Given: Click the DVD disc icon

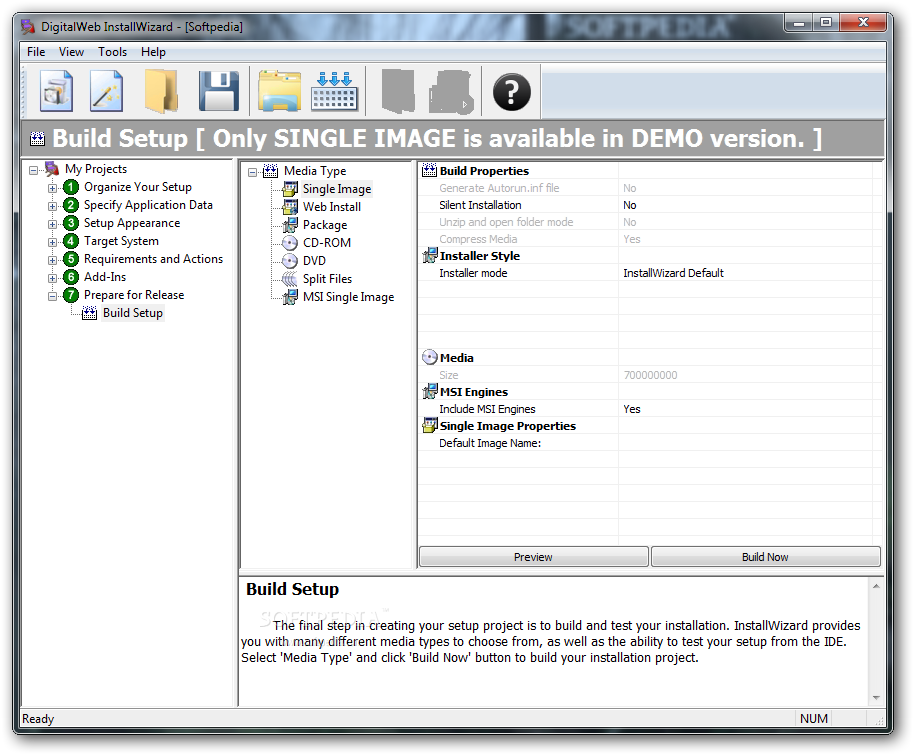Looking at the screenshot, I should click(x=290, y=261).
